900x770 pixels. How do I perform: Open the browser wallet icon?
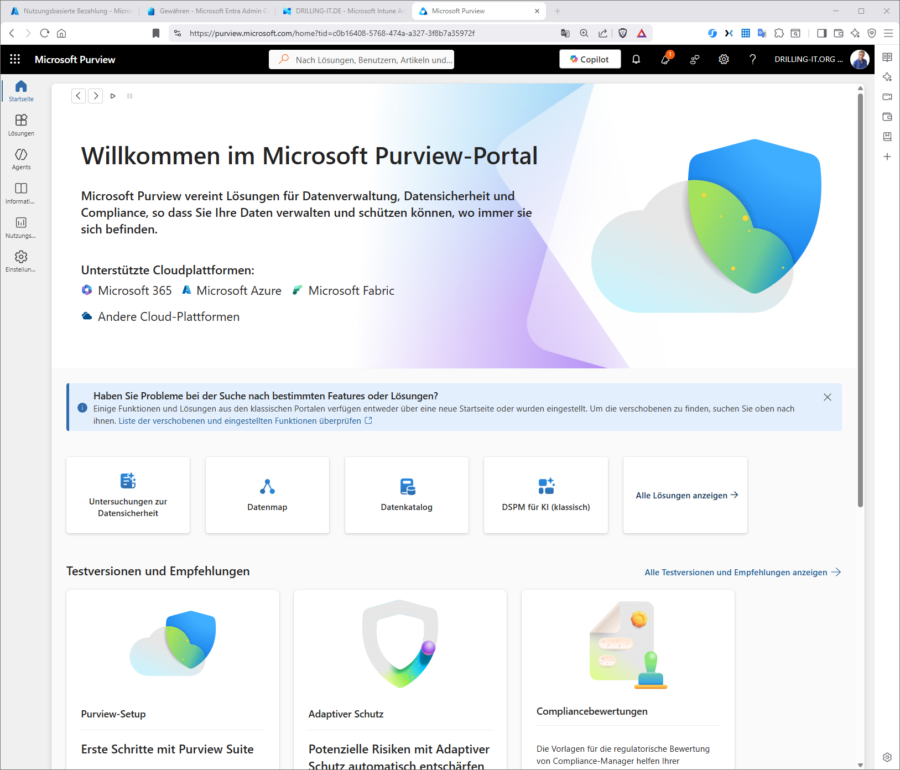839,33
